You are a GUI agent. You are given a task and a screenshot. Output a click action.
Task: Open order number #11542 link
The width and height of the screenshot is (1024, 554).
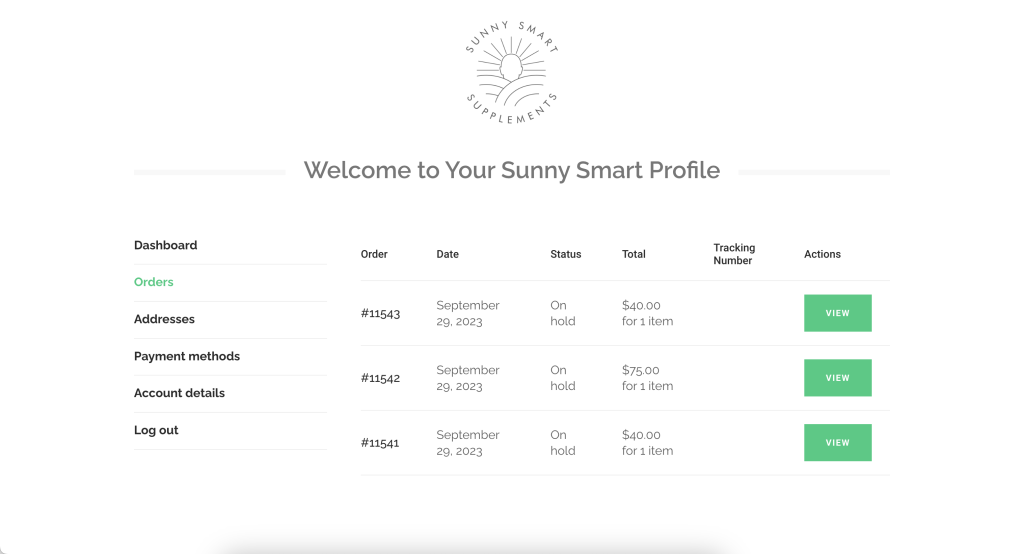pos(380,378)
